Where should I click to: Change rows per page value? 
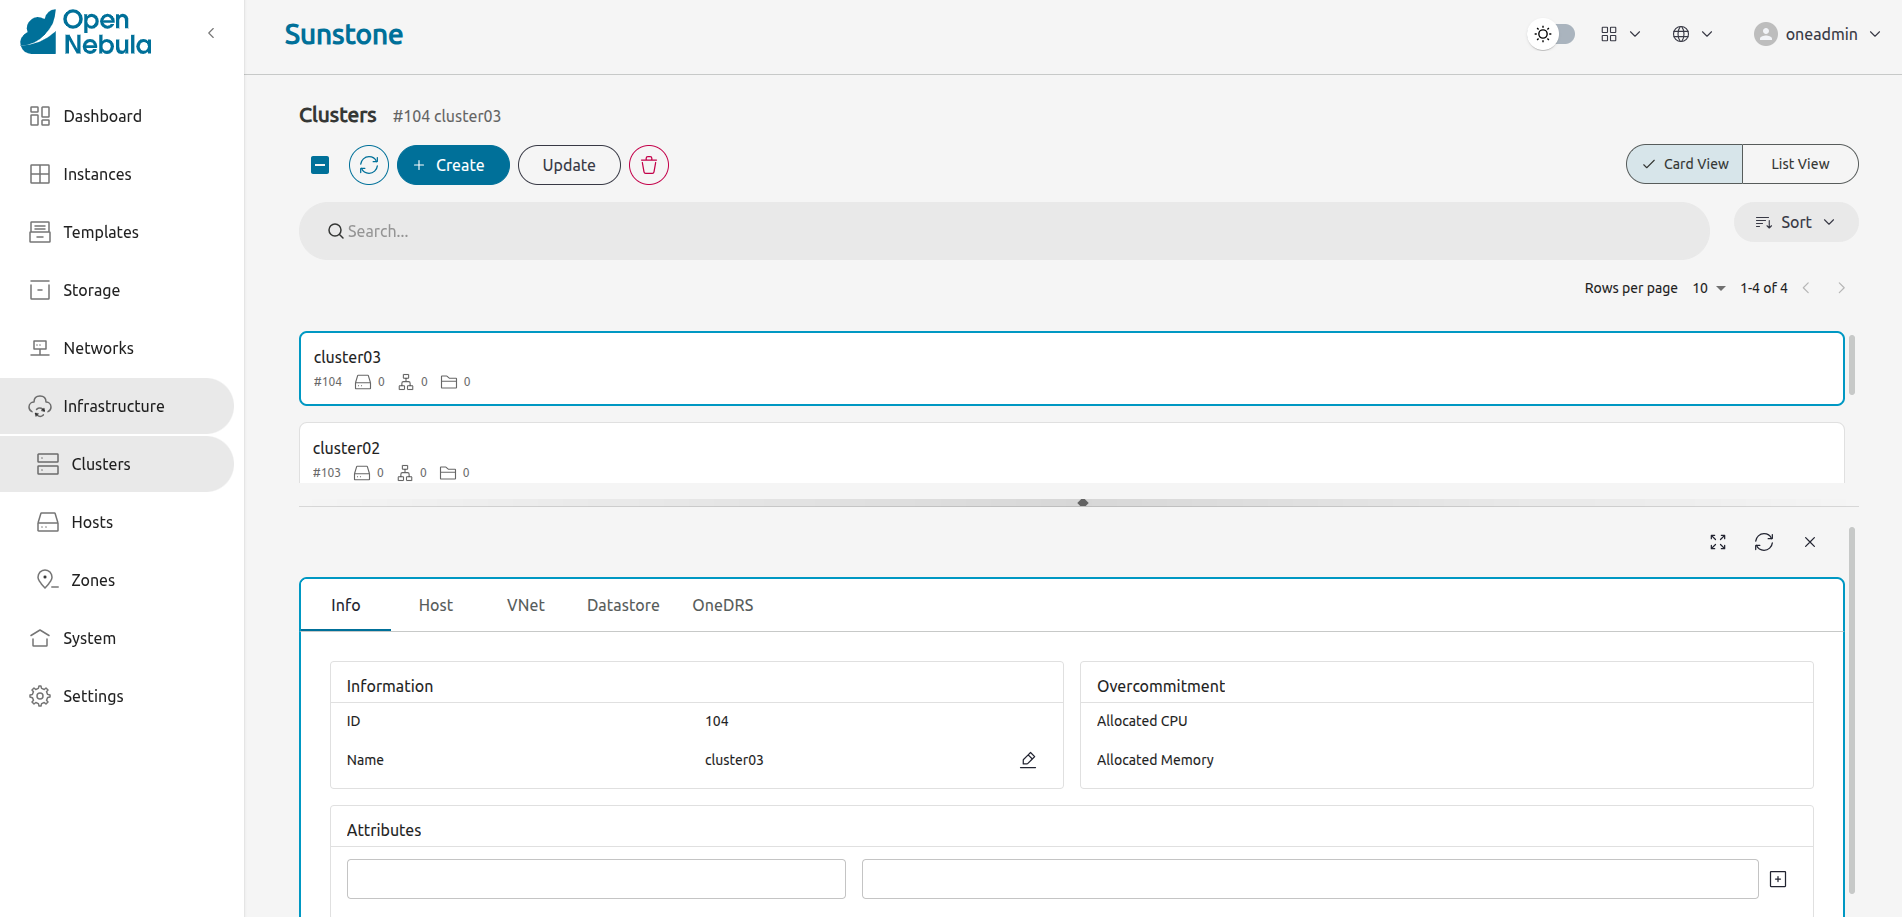pos(1708,288)
